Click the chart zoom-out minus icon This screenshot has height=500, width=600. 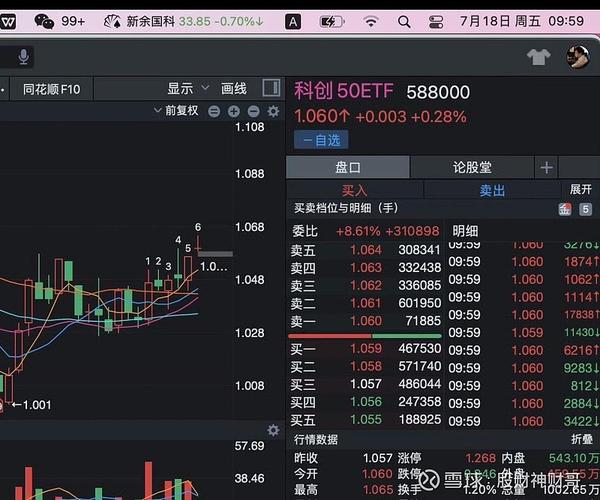(x=214, y=112)
